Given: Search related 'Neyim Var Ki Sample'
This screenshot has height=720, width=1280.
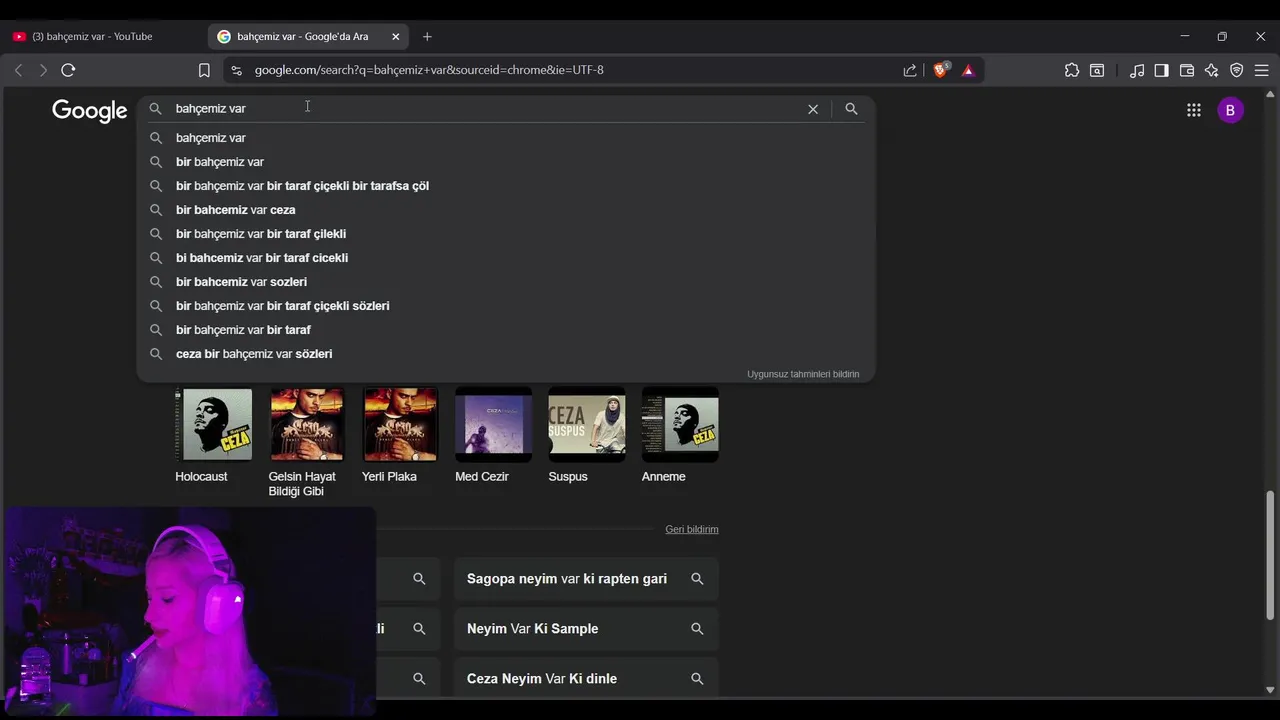Looking at the screenshot, I should (586, 629).
